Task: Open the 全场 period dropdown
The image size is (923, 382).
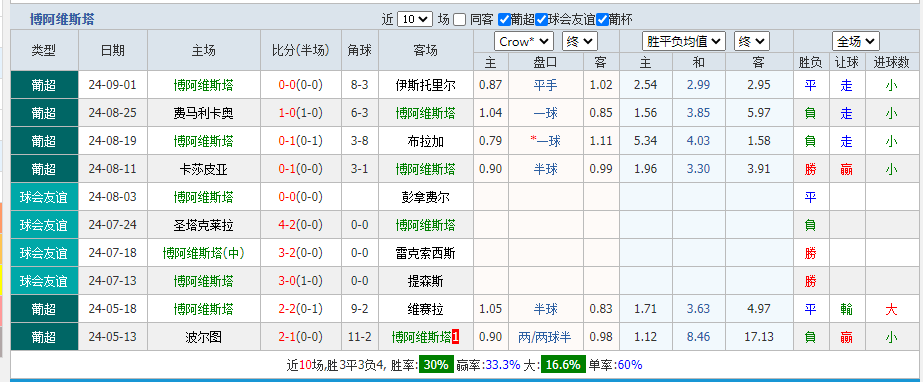Action: coord(856,41)
